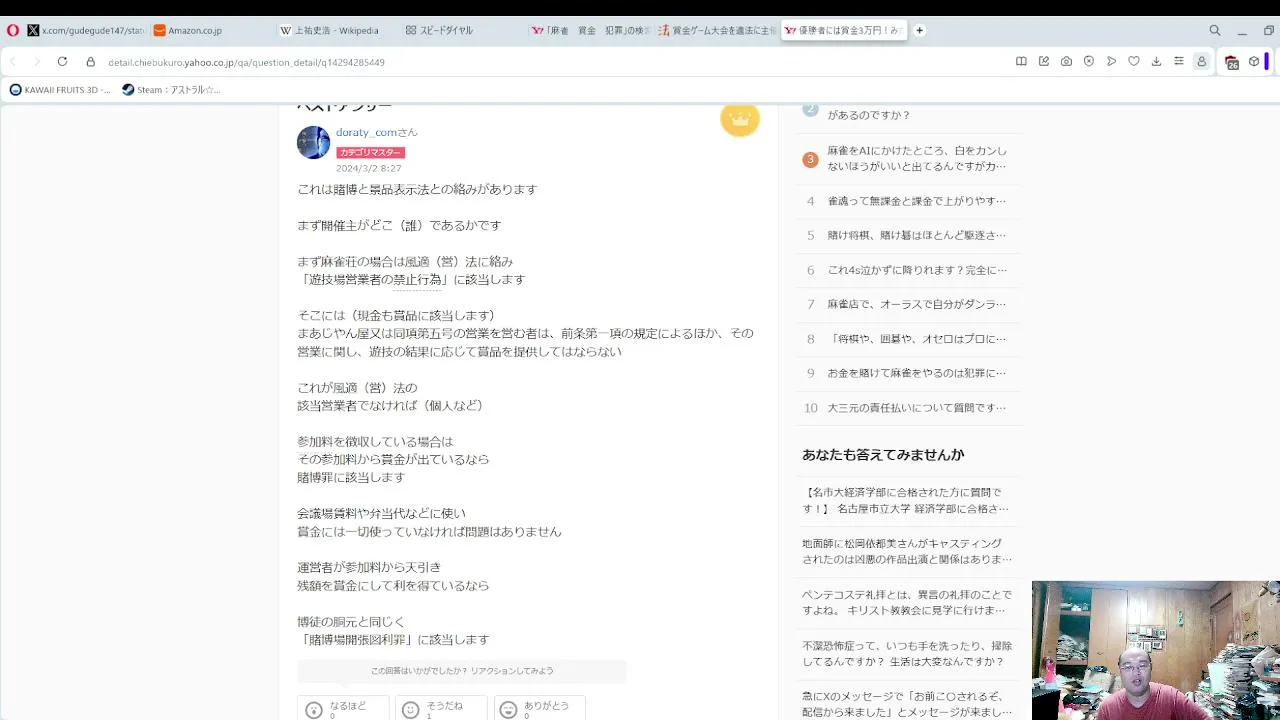Click the edit page note icon
The image size is (1280, 720).
pos(1044,62)
